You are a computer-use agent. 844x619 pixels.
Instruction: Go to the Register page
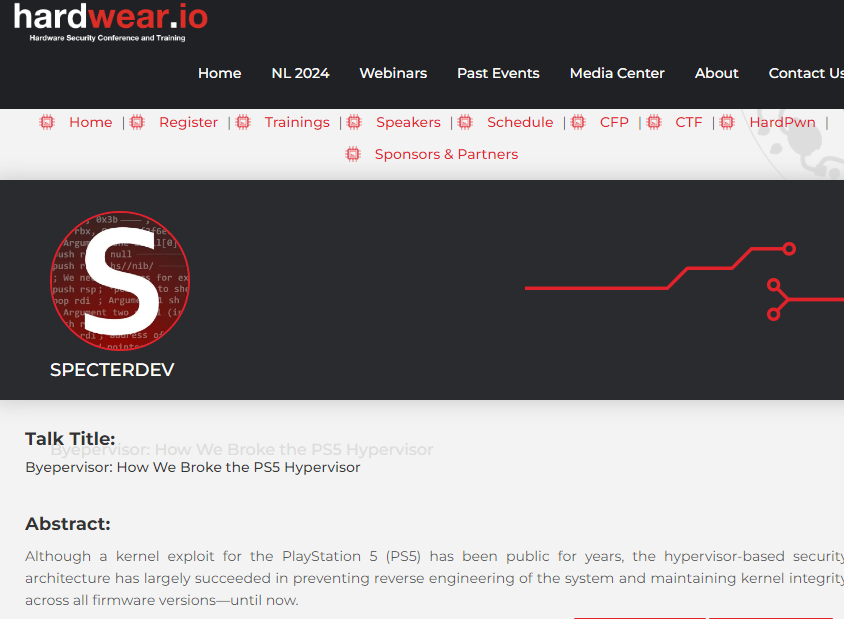tap(188, 122)
